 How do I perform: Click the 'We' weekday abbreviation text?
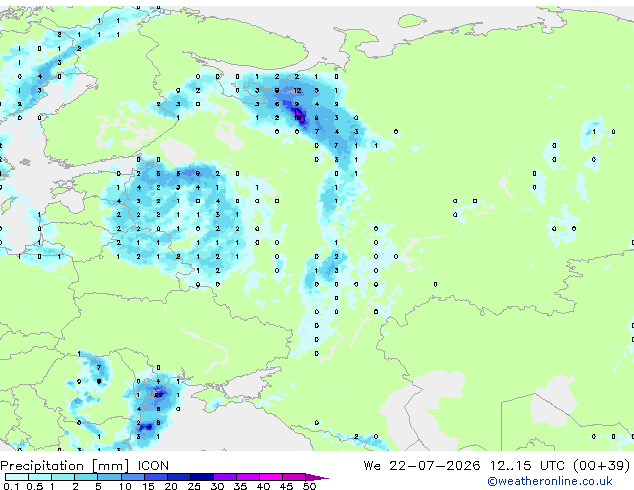tap(372, 466)
